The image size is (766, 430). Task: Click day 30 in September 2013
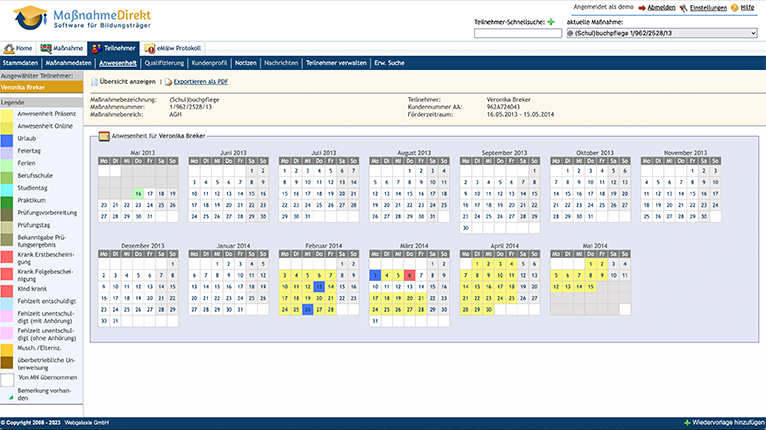(466, 228)
